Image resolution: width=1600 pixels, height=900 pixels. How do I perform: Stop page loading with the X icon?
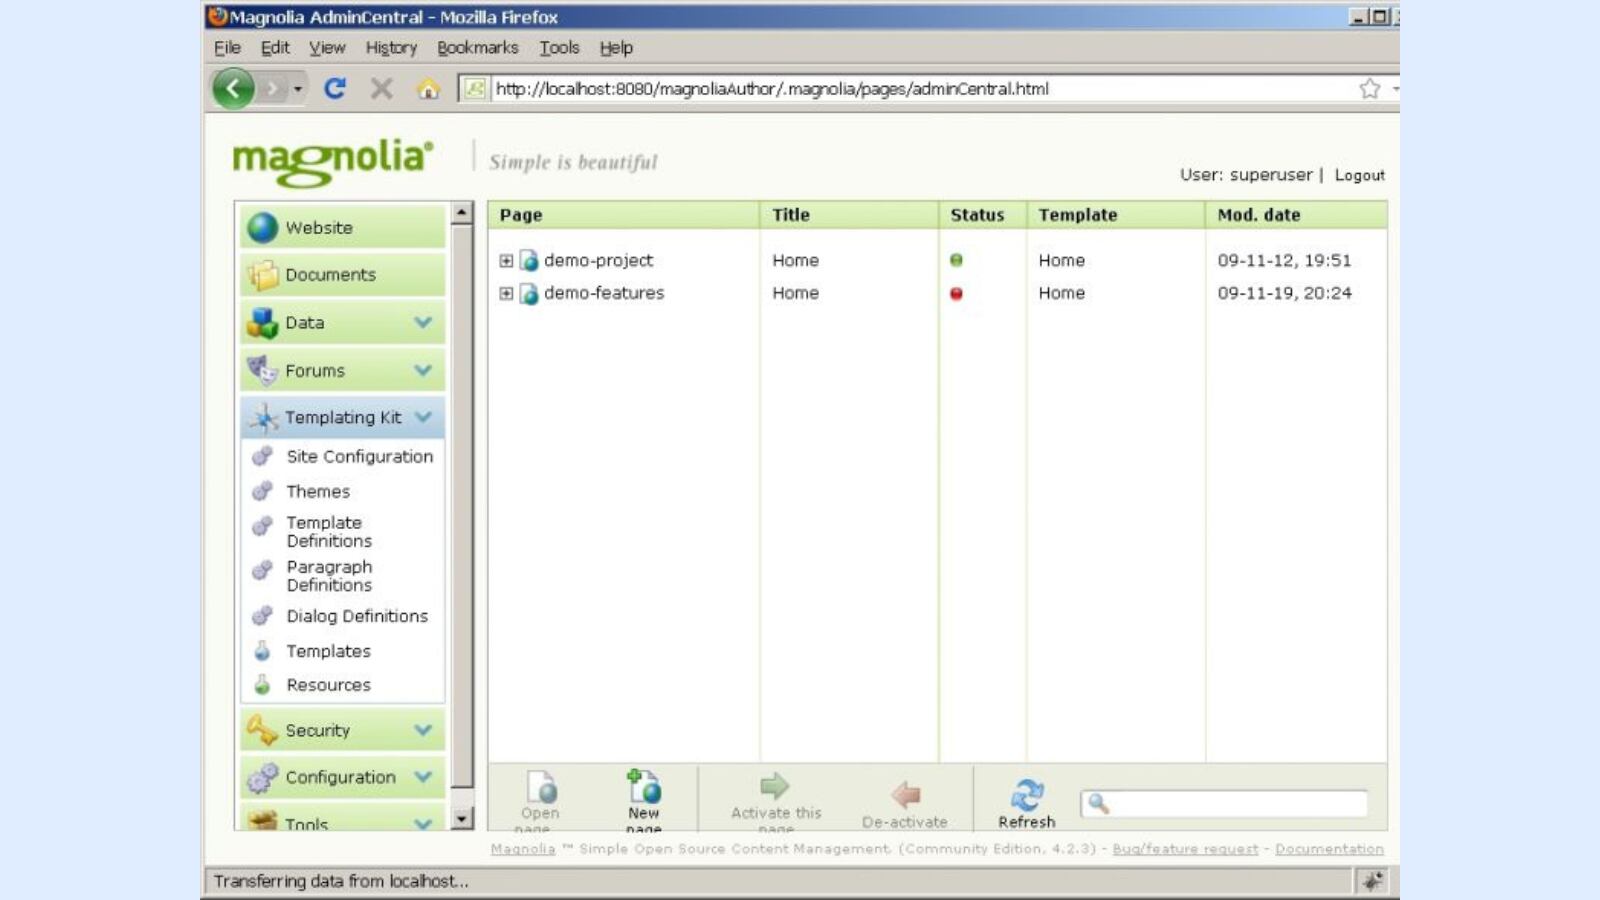coord(381,89)
